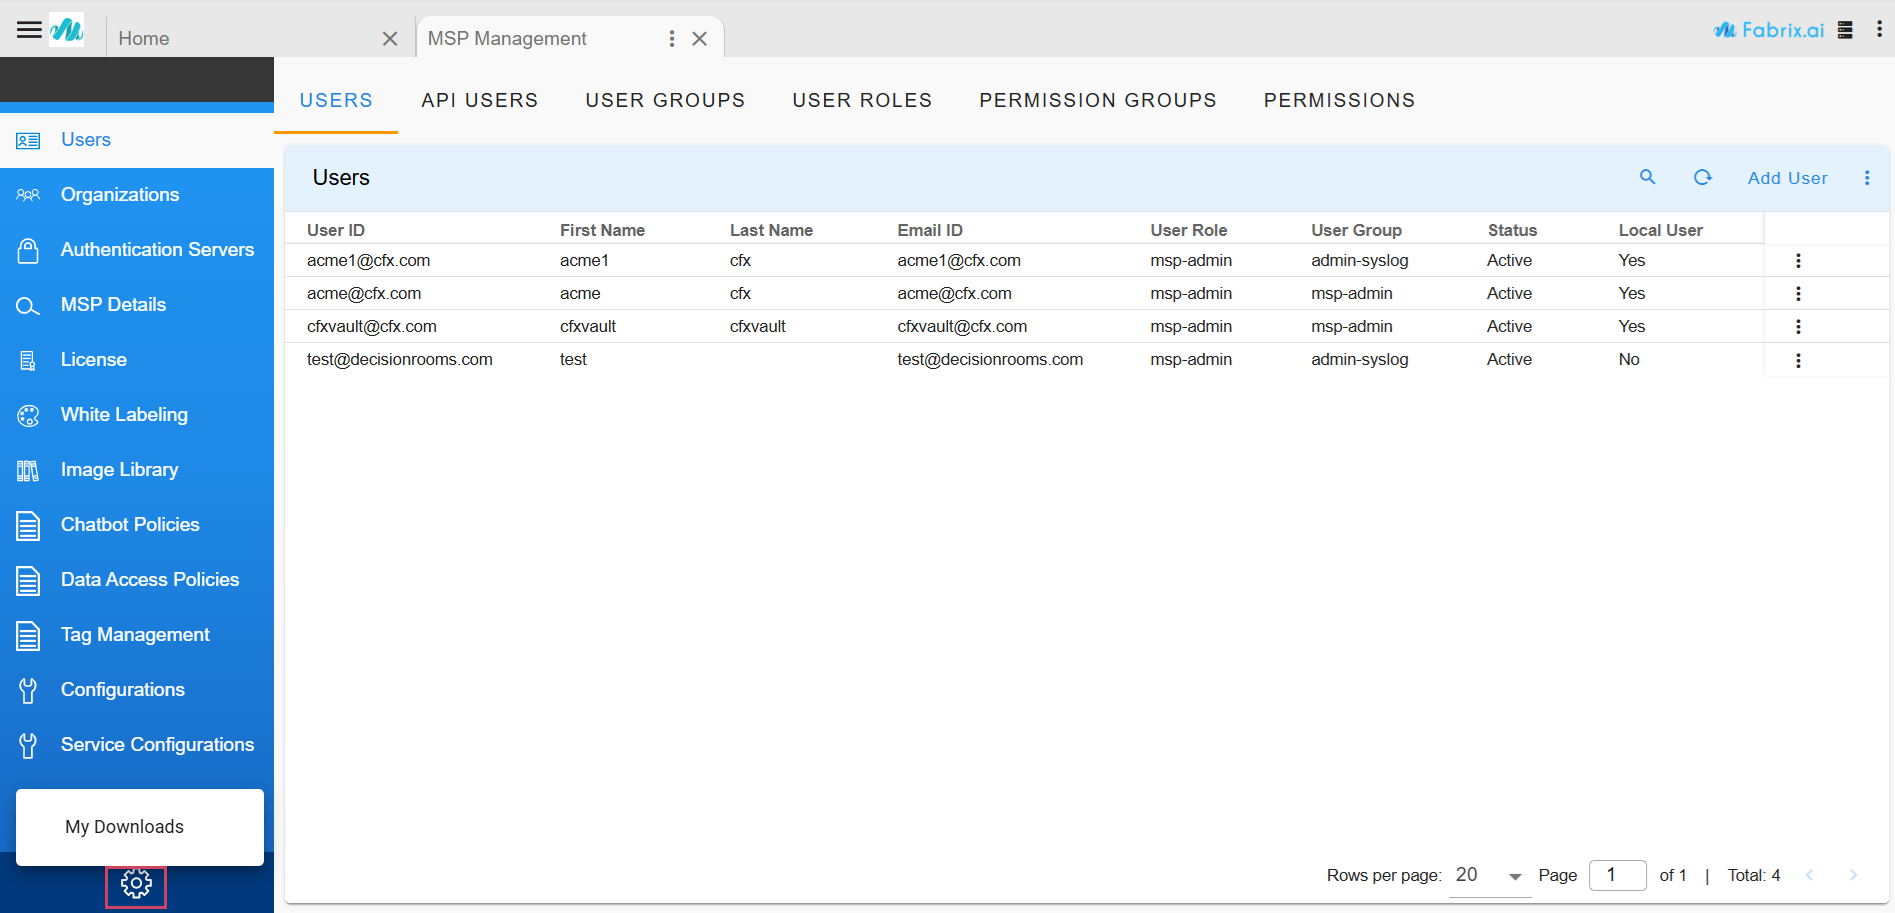Click the refresh icon beside Add User
Image resolution: width=1895 pixels, height=913 pixels.
(x=1702, y=177)
